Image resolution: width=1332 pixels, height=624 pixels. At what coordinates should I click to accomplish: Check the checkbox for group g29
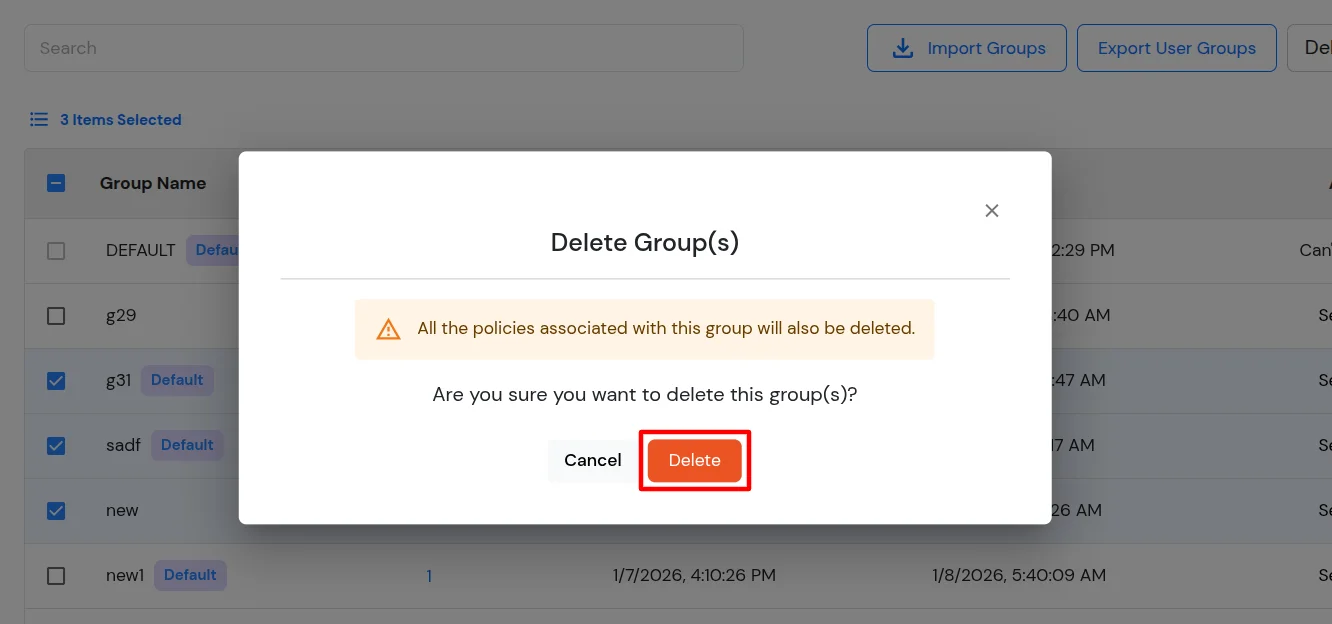(56, 315)
